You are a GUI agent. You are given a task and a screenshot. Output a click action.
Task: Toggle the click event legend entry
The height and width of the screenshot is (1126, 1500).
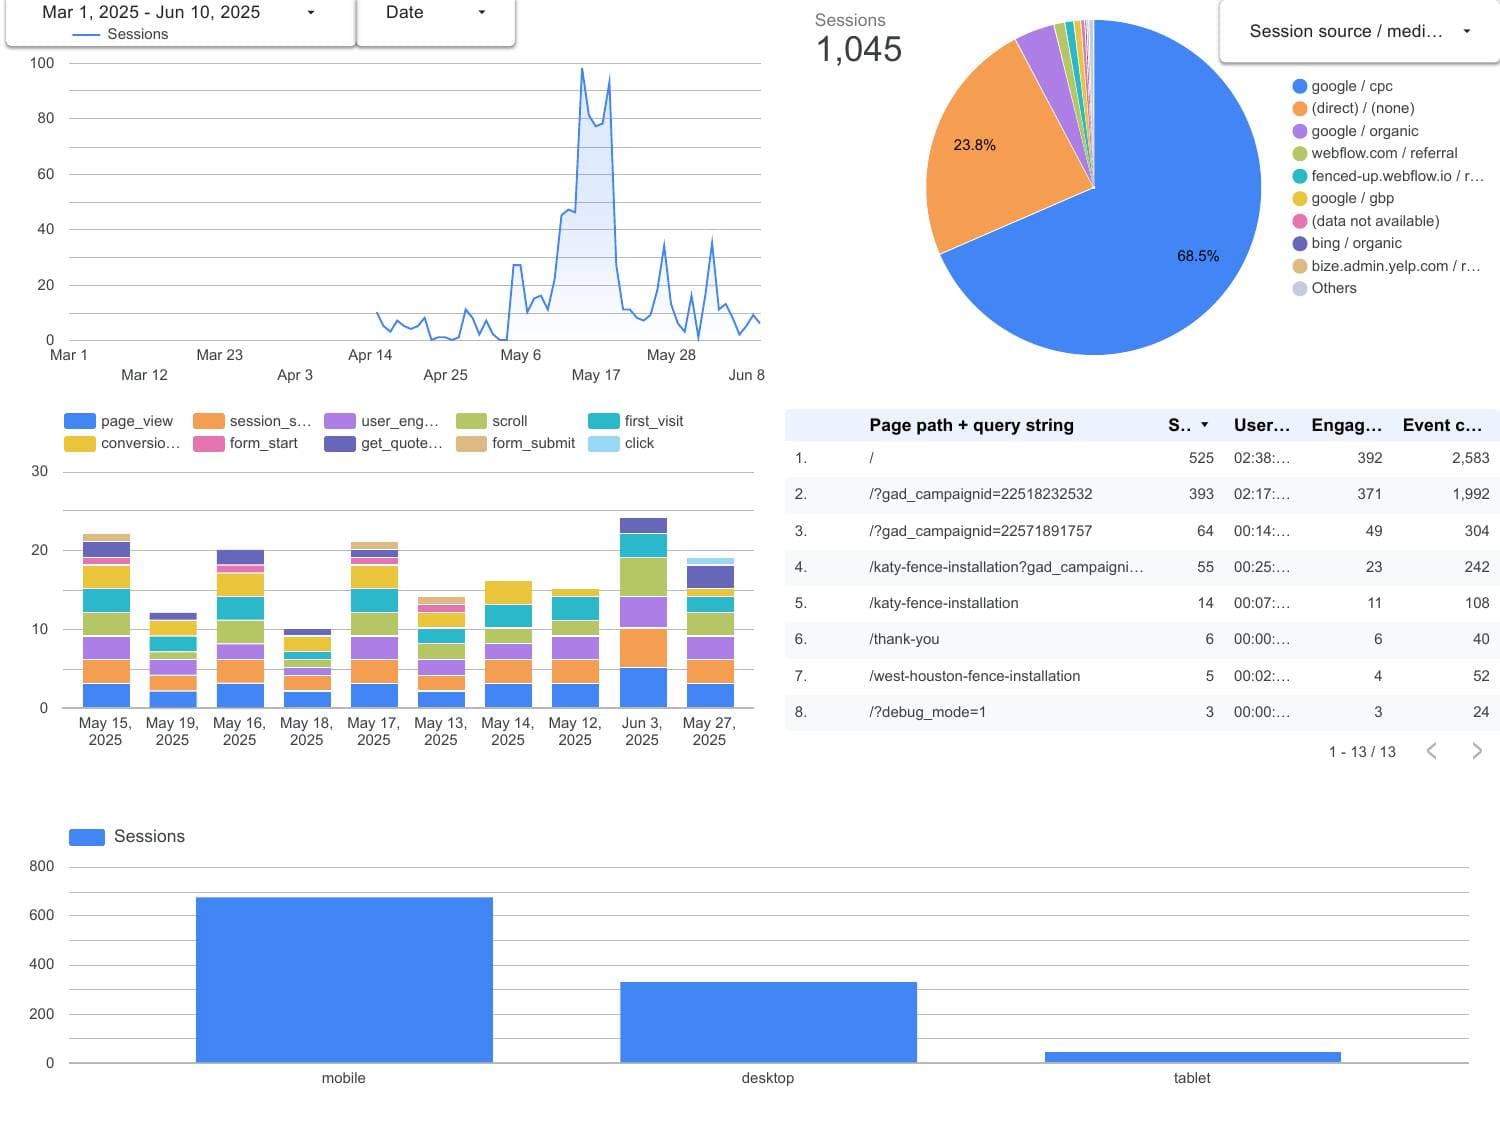pyautogui.click(x=605, y=443)
